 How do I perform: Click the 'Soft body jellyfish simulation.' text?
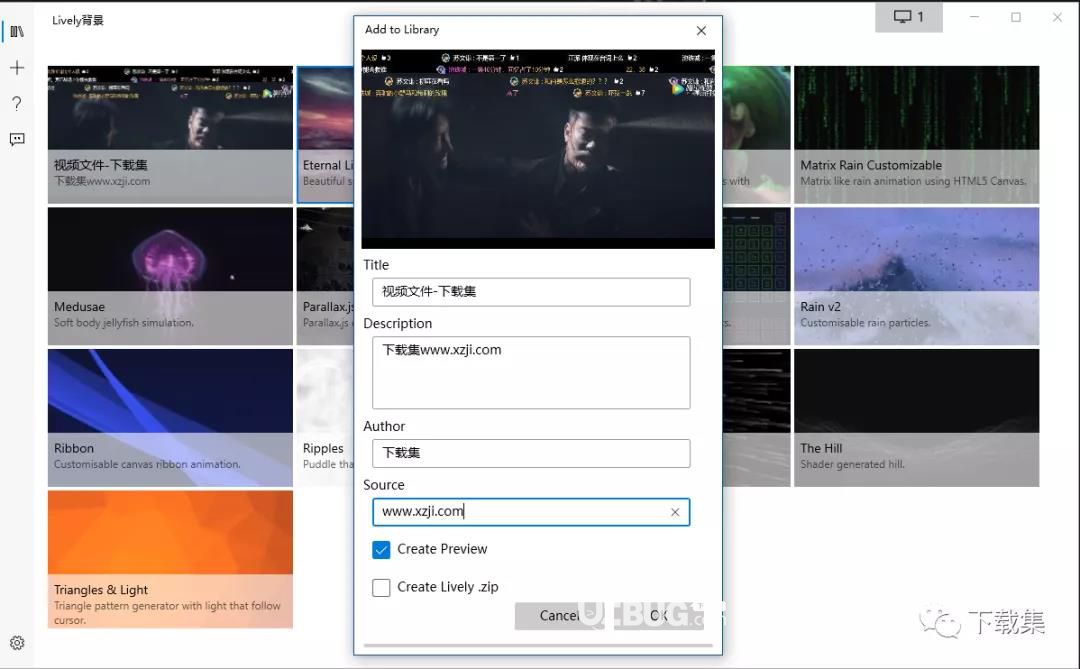pos(124,322)
